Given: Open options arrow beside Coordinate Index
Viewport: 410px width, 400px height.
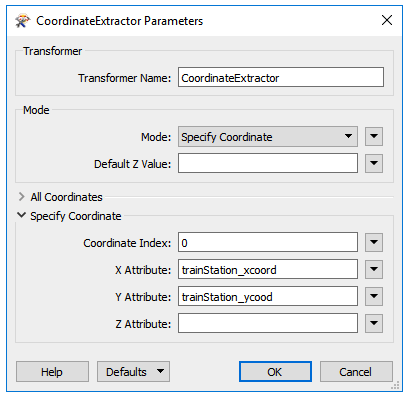Looking at the screenshot, I should point(374,242).
